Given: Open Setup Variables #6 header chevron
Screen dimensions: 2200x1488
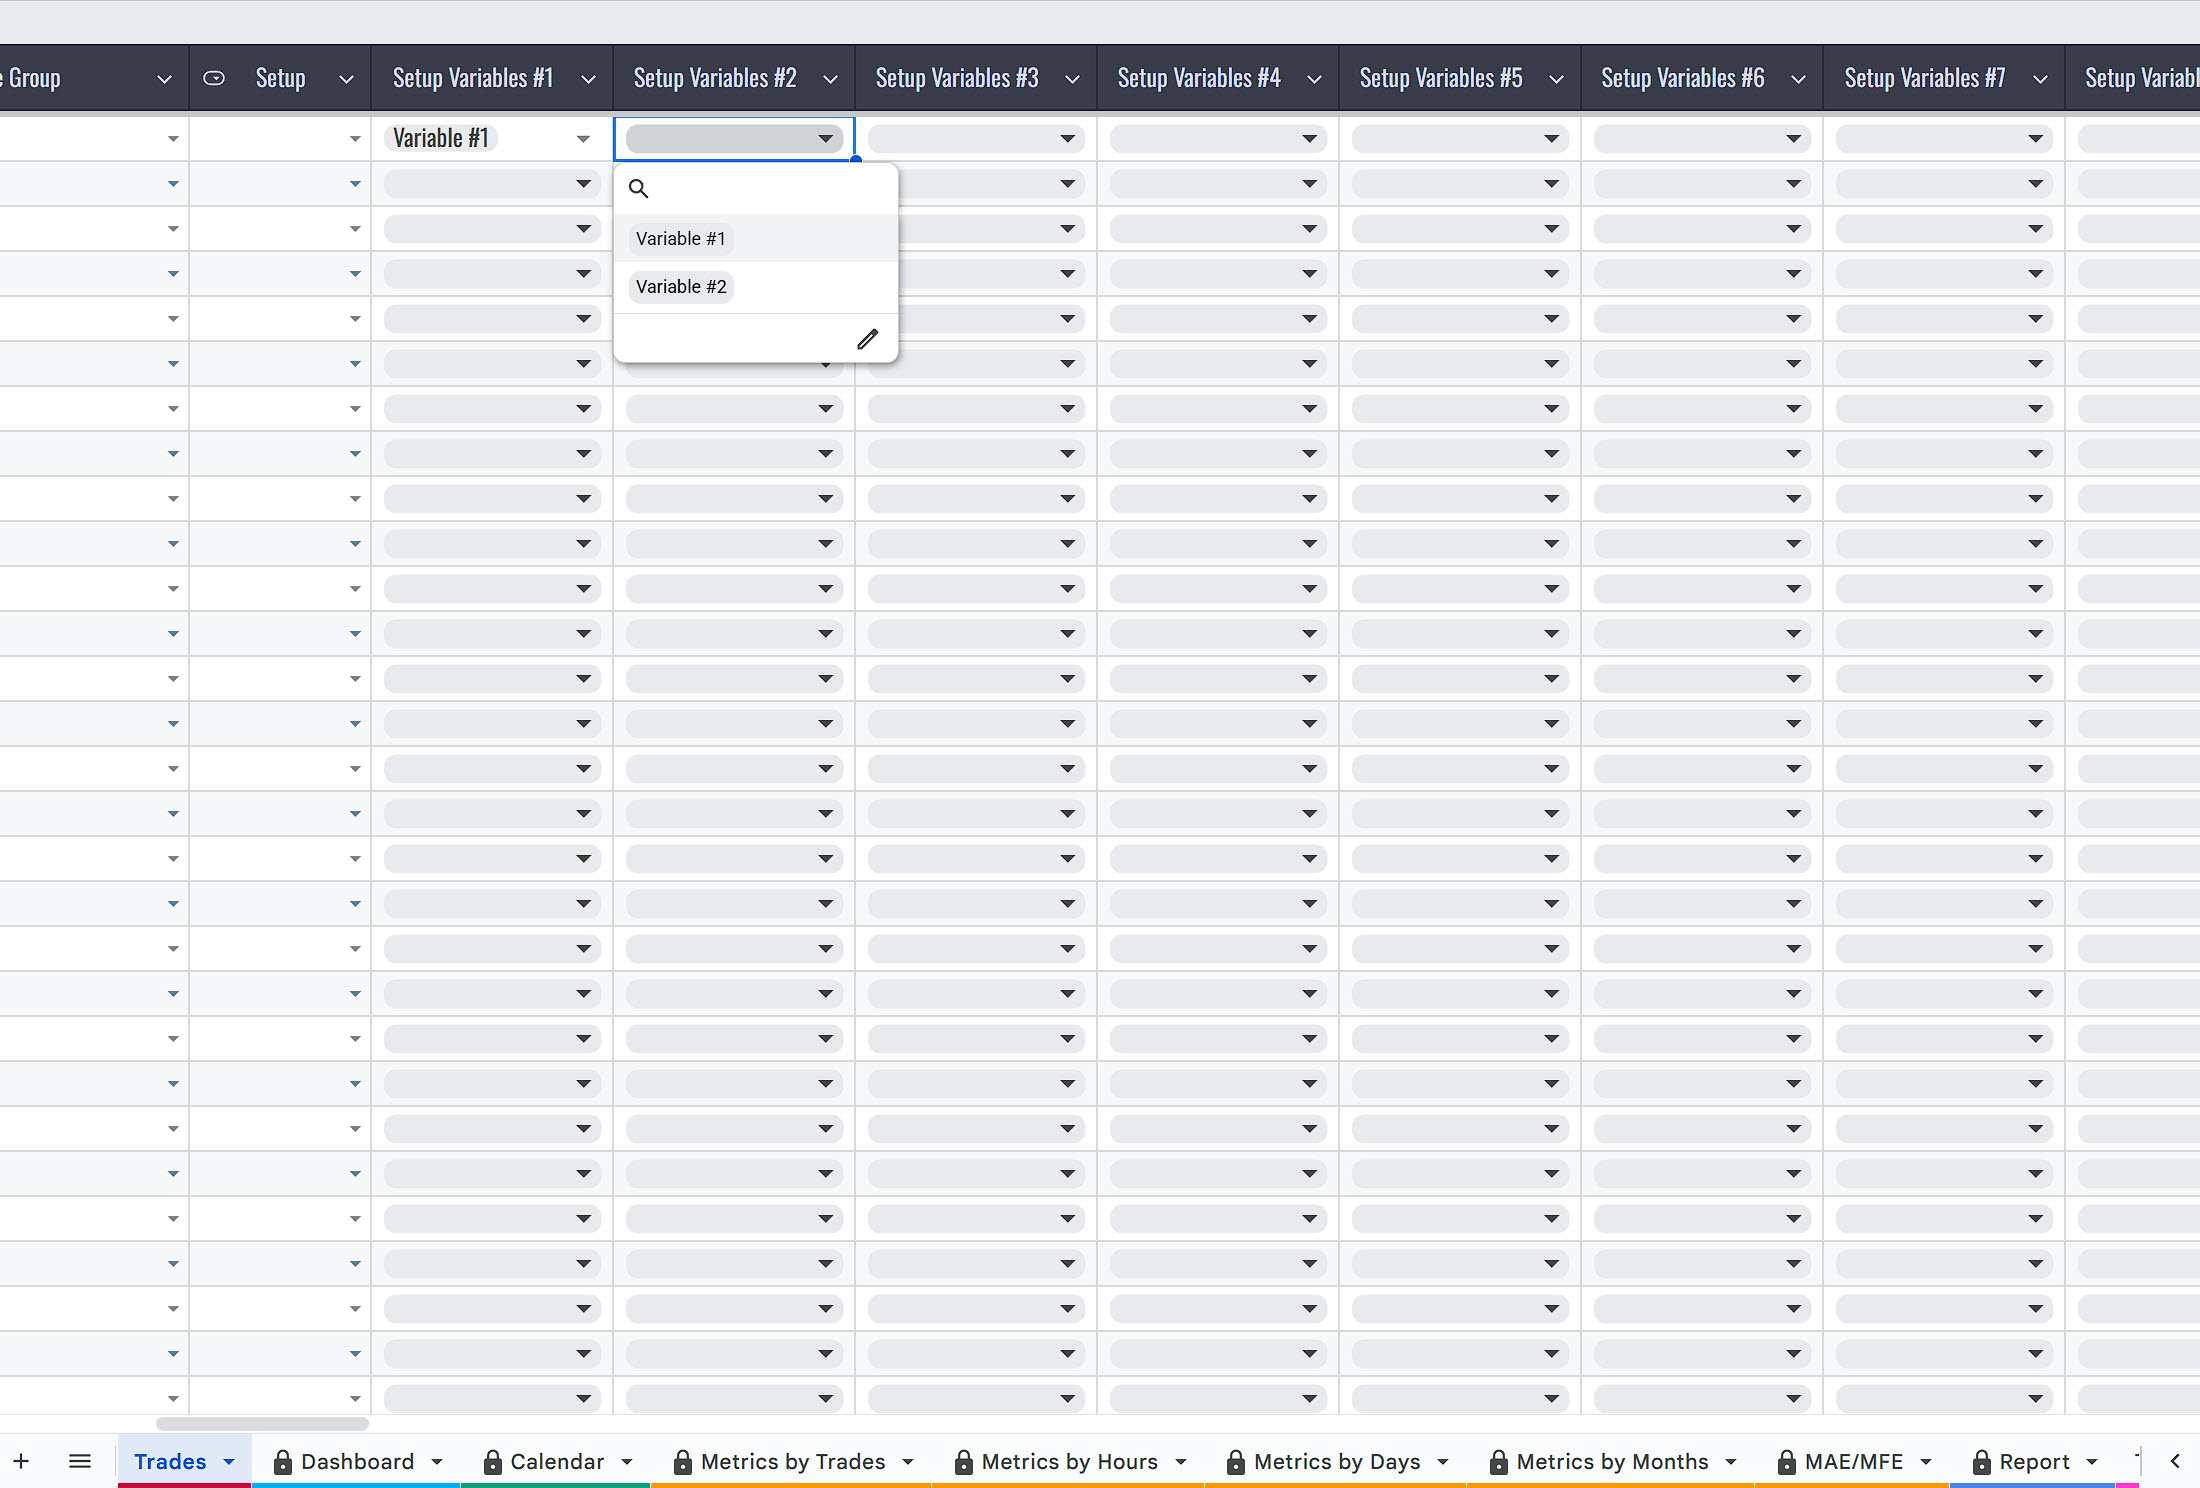Looking at the screenshot, I should point(1798,79).
